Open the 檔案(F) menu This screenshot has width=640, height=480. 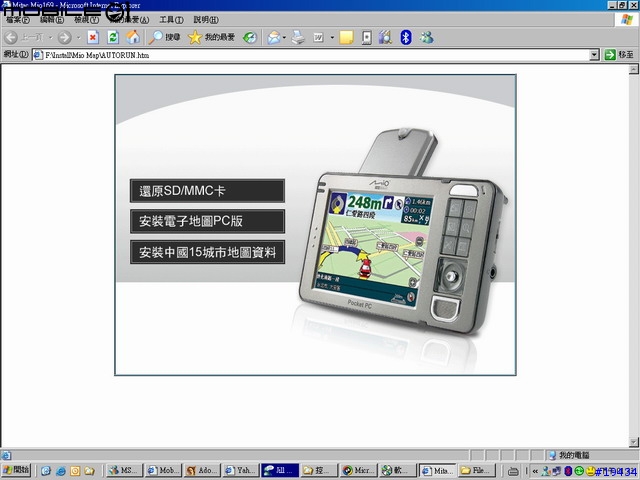(18, 20)
